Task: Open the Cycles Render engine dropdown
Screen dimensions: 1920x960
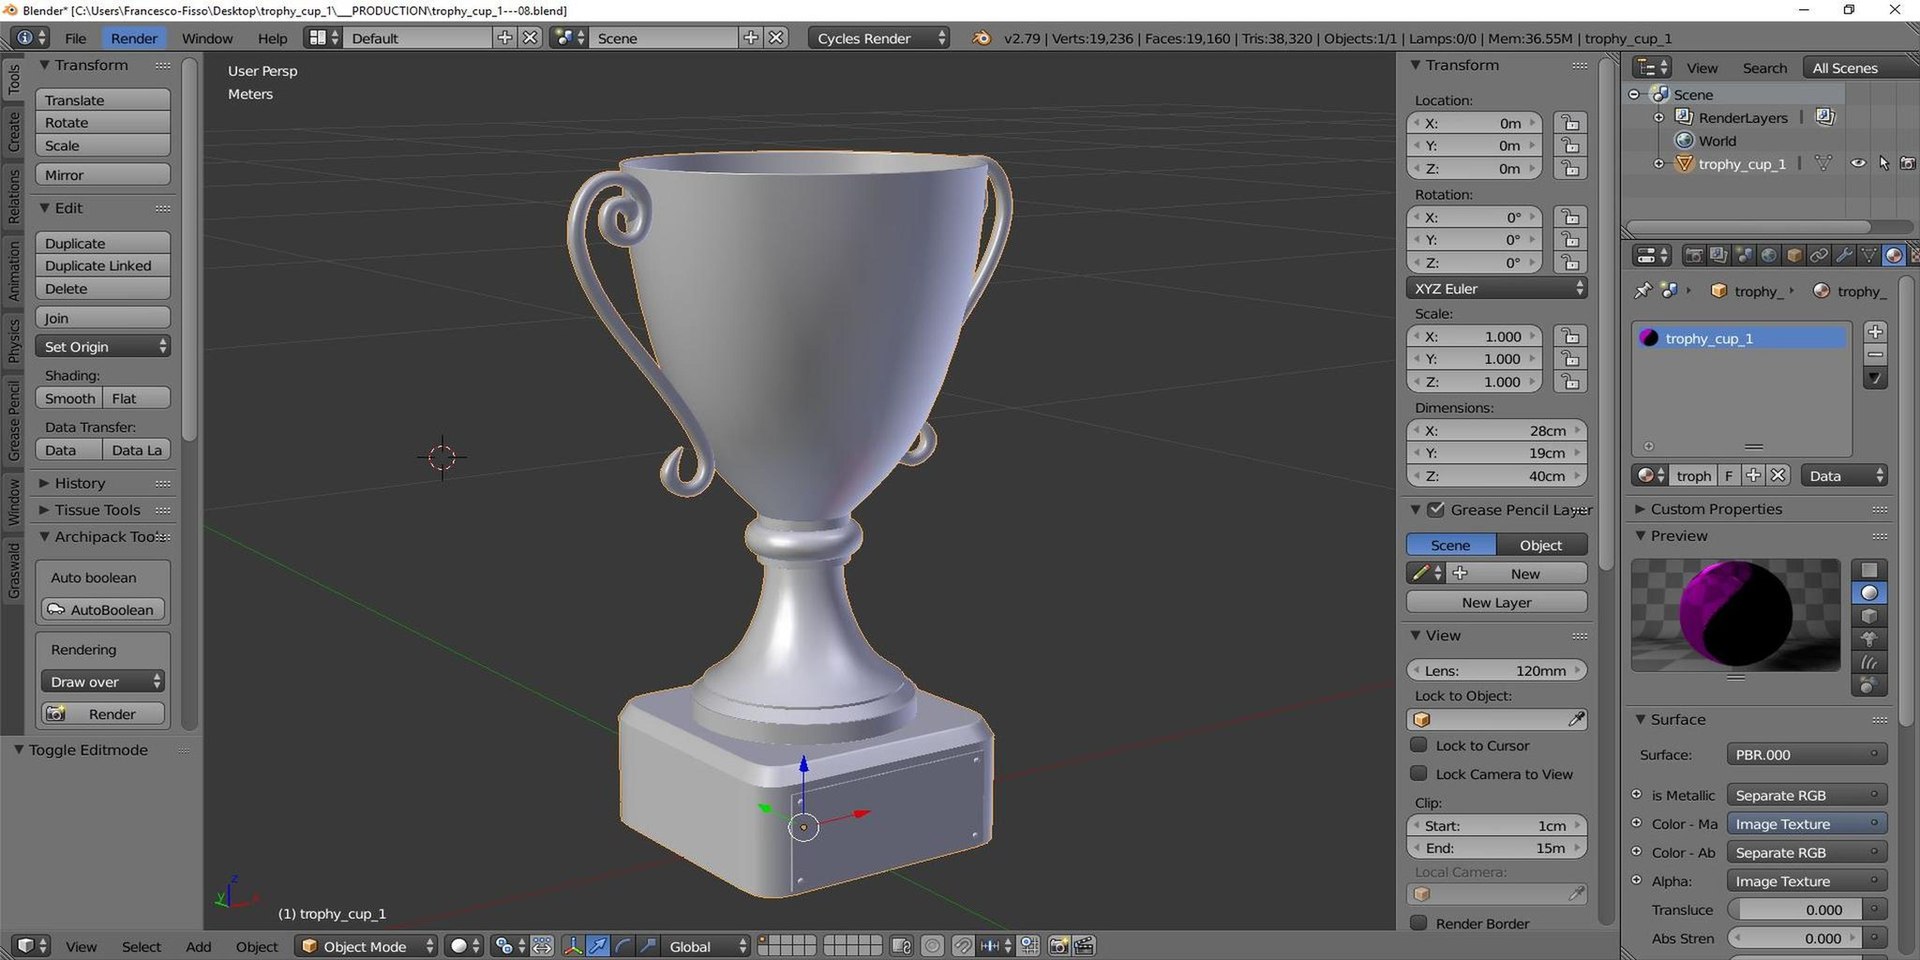Action: tap(878, 38)
